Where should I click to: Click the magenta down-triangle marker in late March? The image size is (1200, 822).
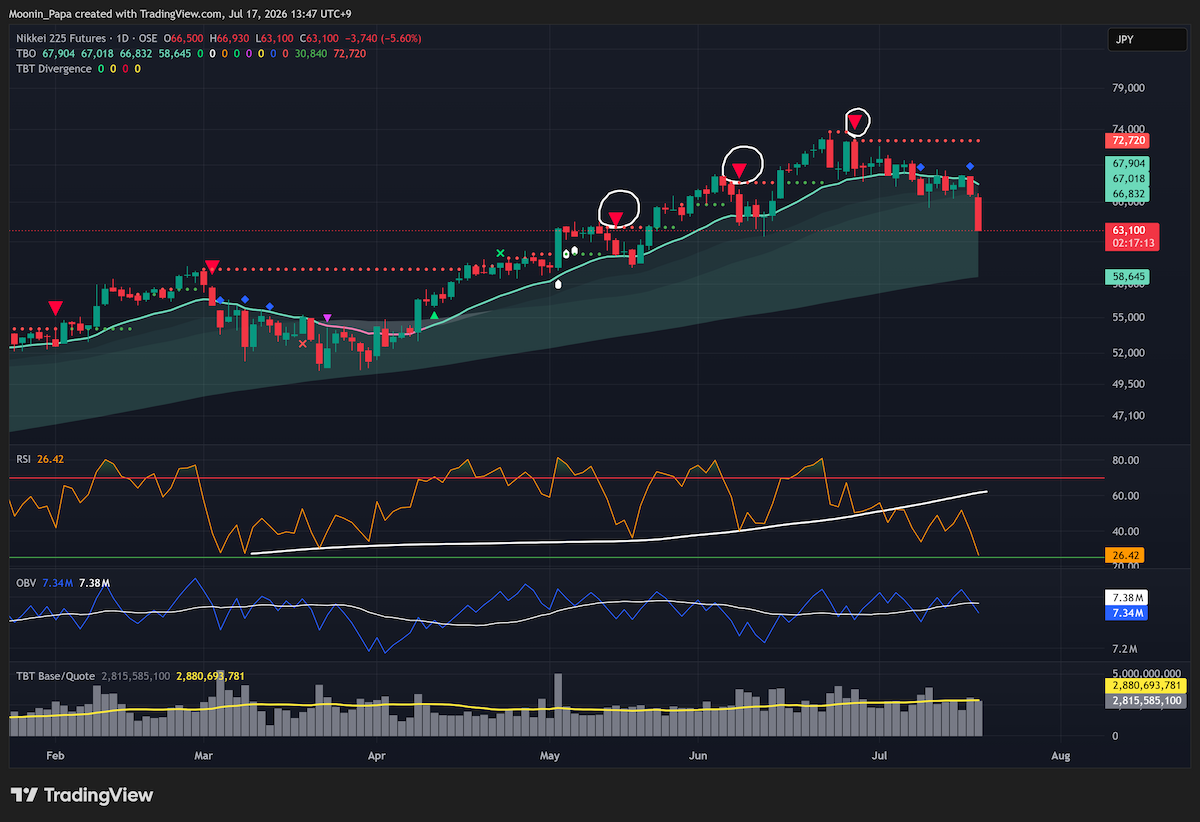coord(327,318)
